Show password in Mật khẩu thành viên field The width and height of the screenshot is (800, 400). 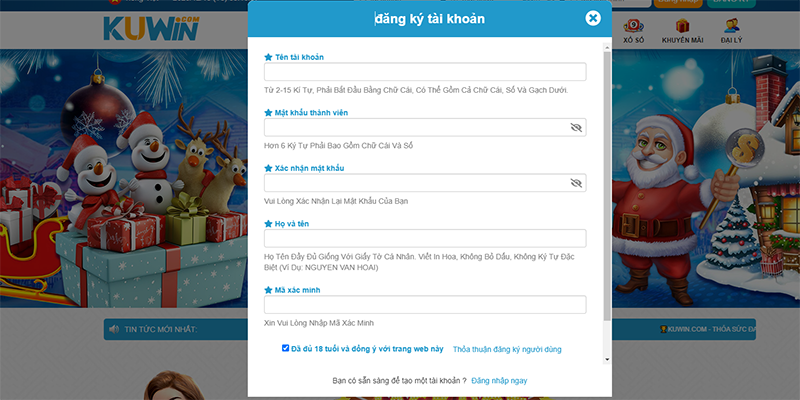tap(575, 128)
